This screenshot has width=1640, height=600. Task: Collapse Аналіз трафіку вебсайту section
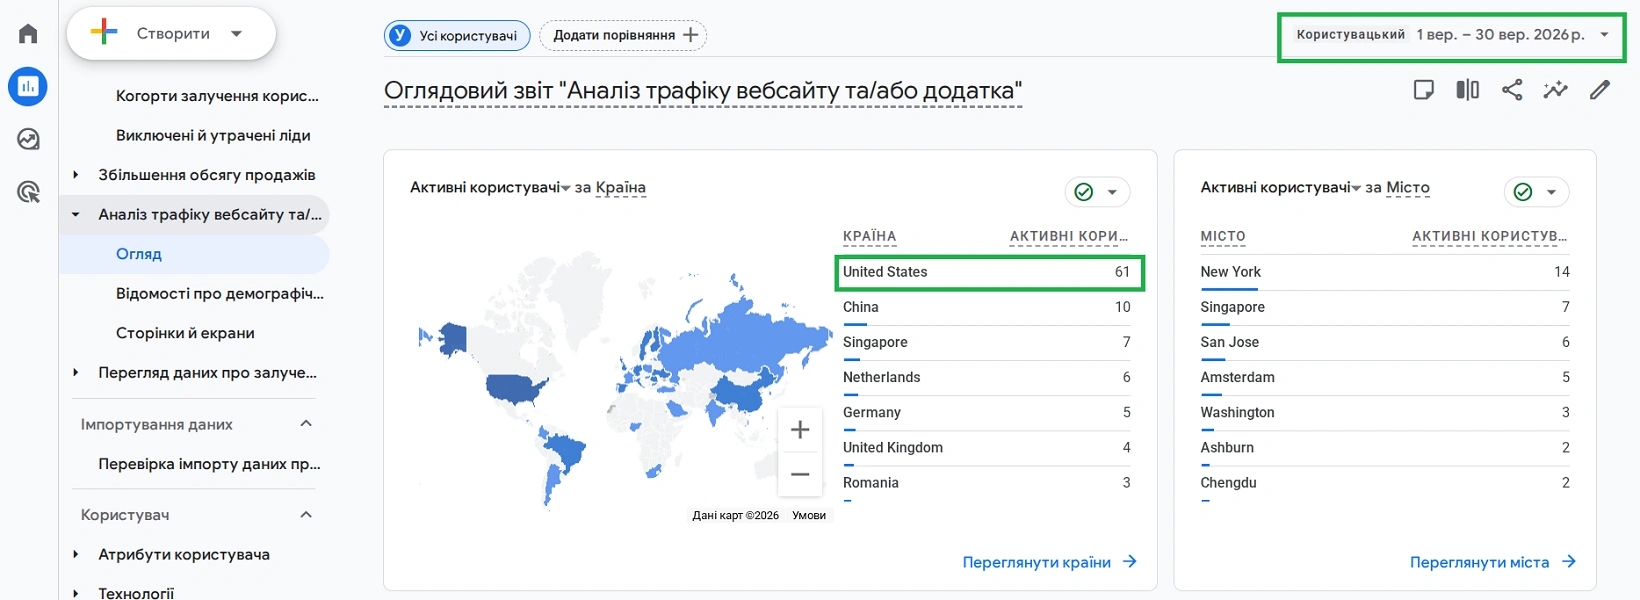click(x=76, y=214)
